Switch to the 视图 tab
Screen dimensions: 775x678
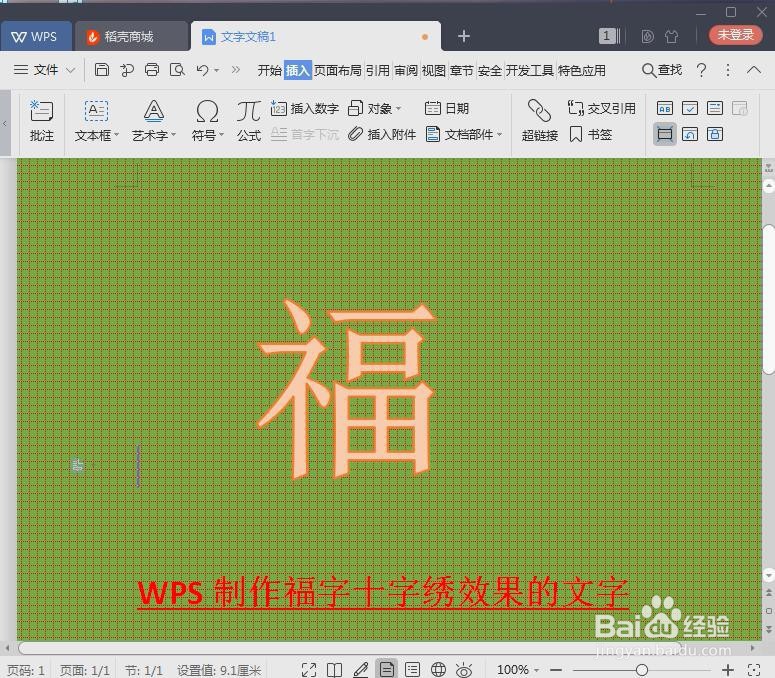click(433, 71)
